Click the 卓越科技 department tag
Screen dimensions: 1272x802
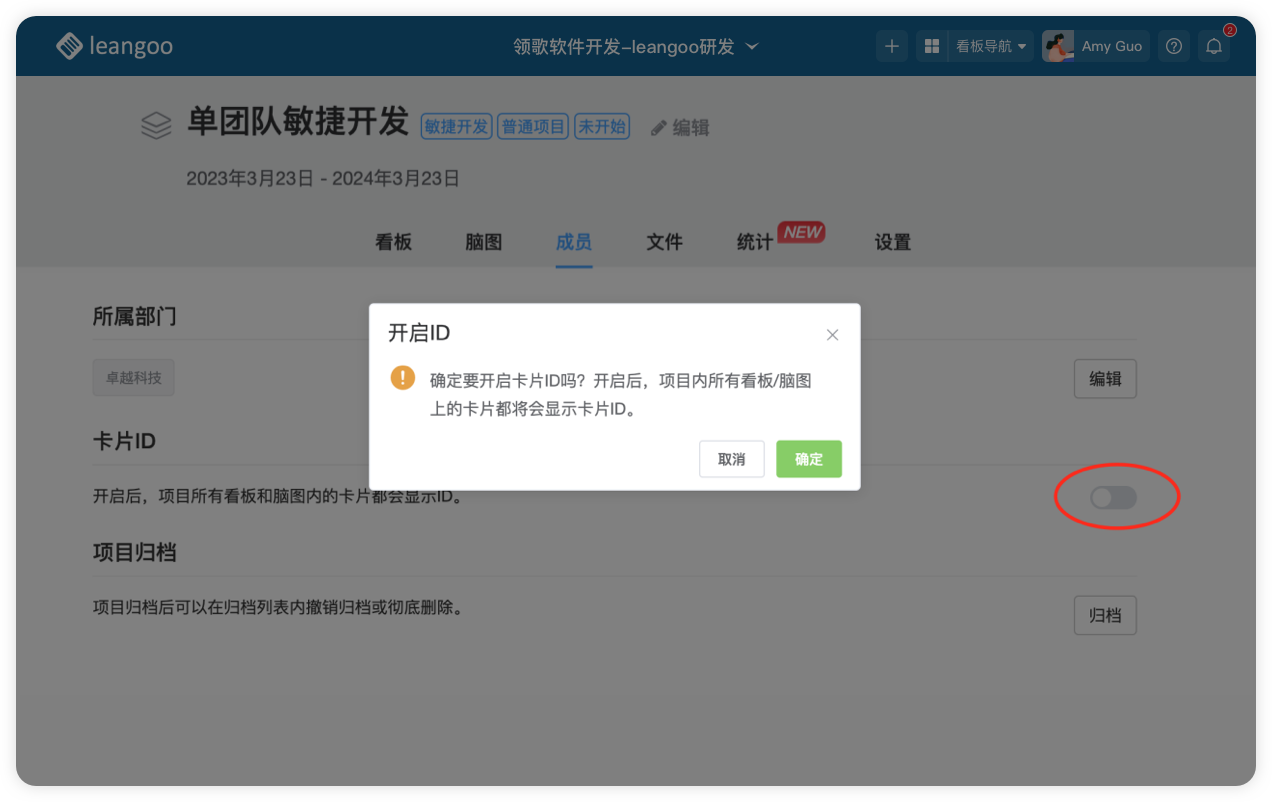pos(134,379)
